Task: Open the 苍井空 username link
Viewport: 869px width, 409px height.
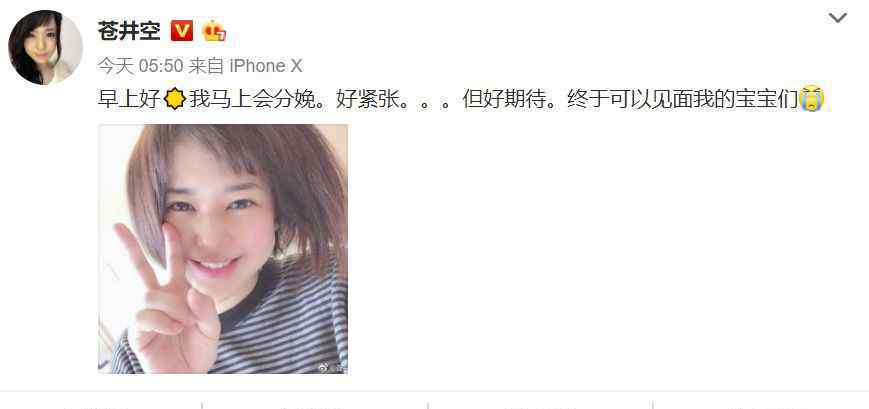Action: [129, 31]
